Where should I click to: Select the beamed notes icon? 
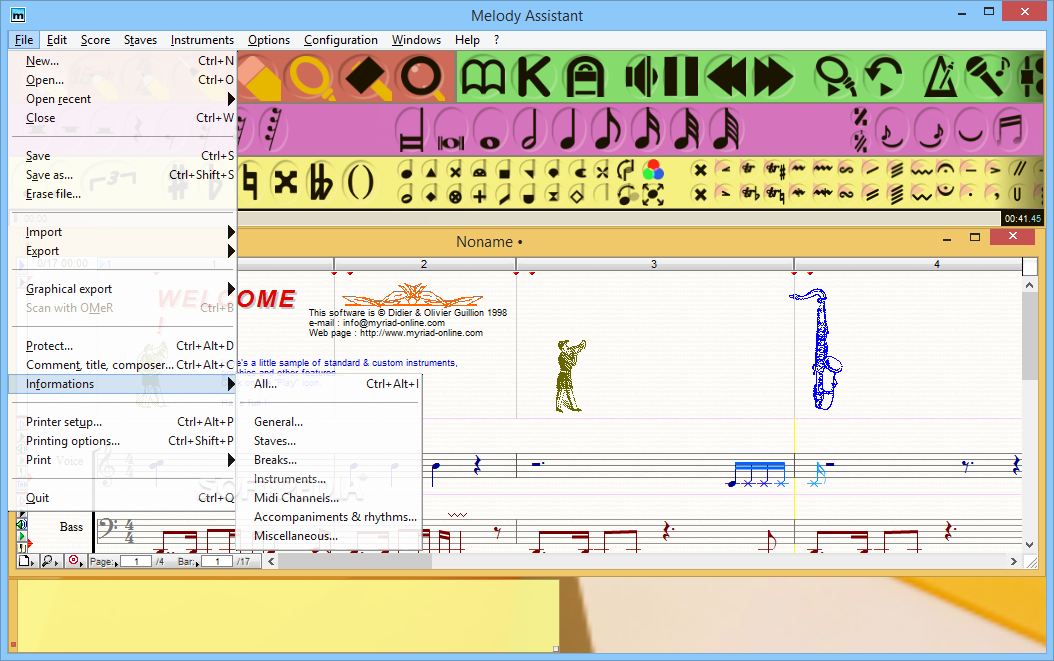tap(1010, 129)
